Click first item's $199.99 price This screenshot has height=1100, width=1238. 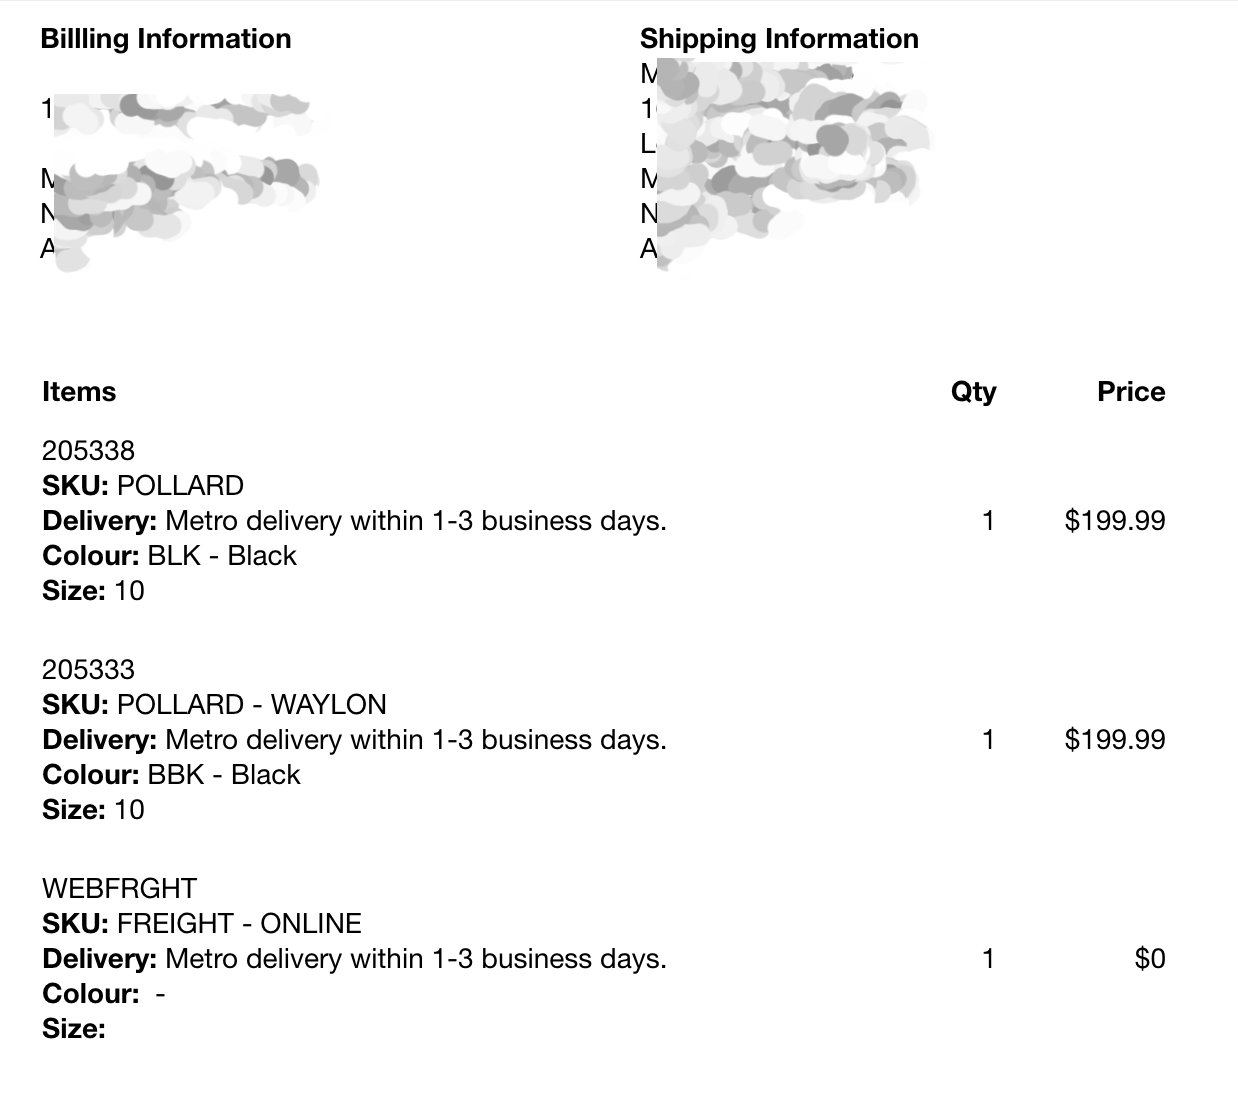pos(1114,521)
